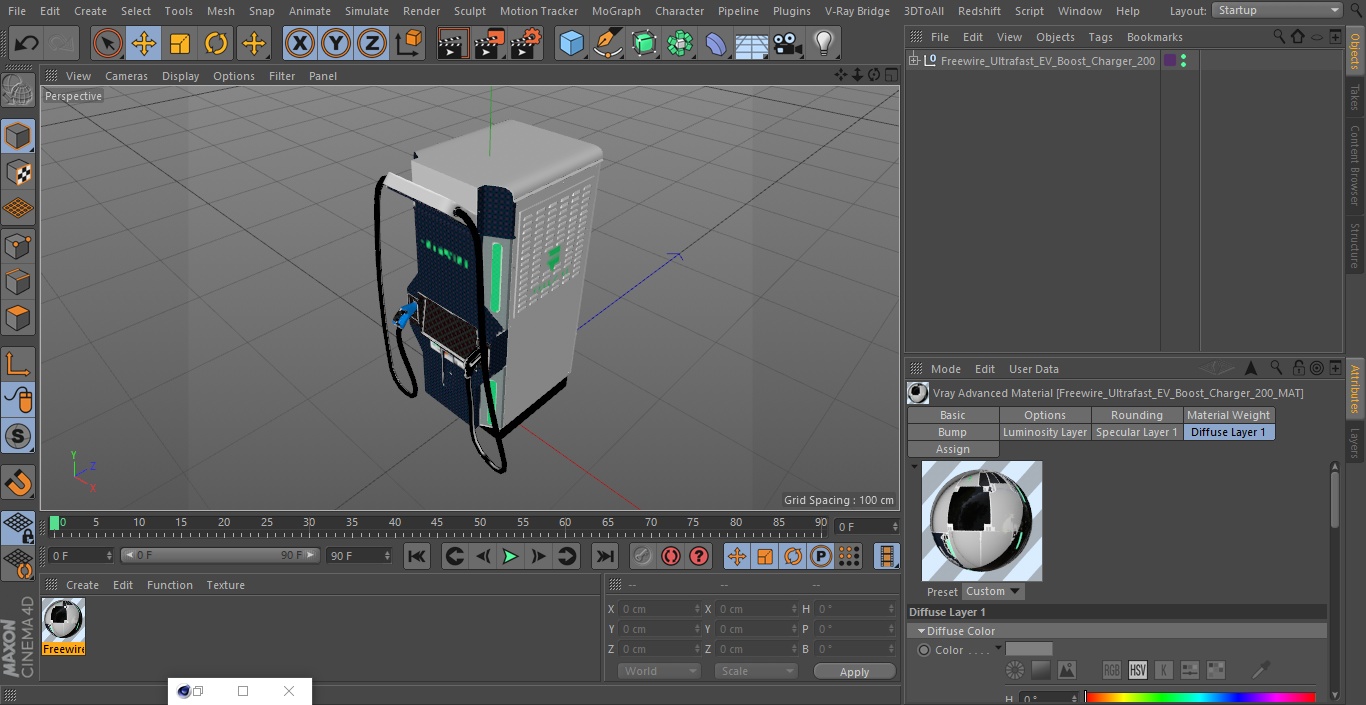
Task: Pick color with the eyedropper icon
Action: [1262, 670]
